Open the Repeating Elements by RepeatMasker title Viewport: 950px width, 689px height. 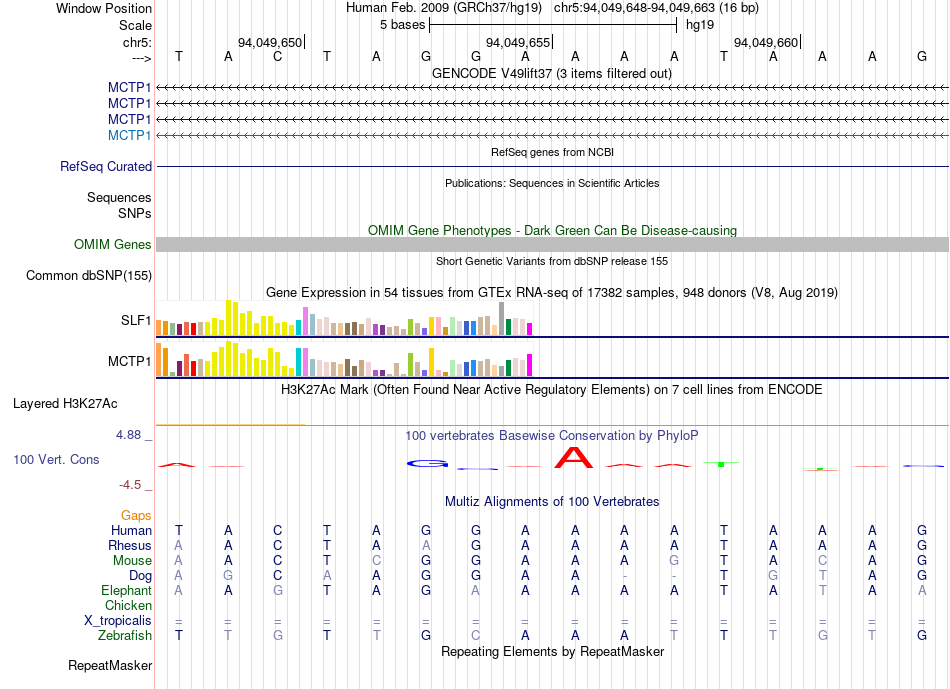552,652
